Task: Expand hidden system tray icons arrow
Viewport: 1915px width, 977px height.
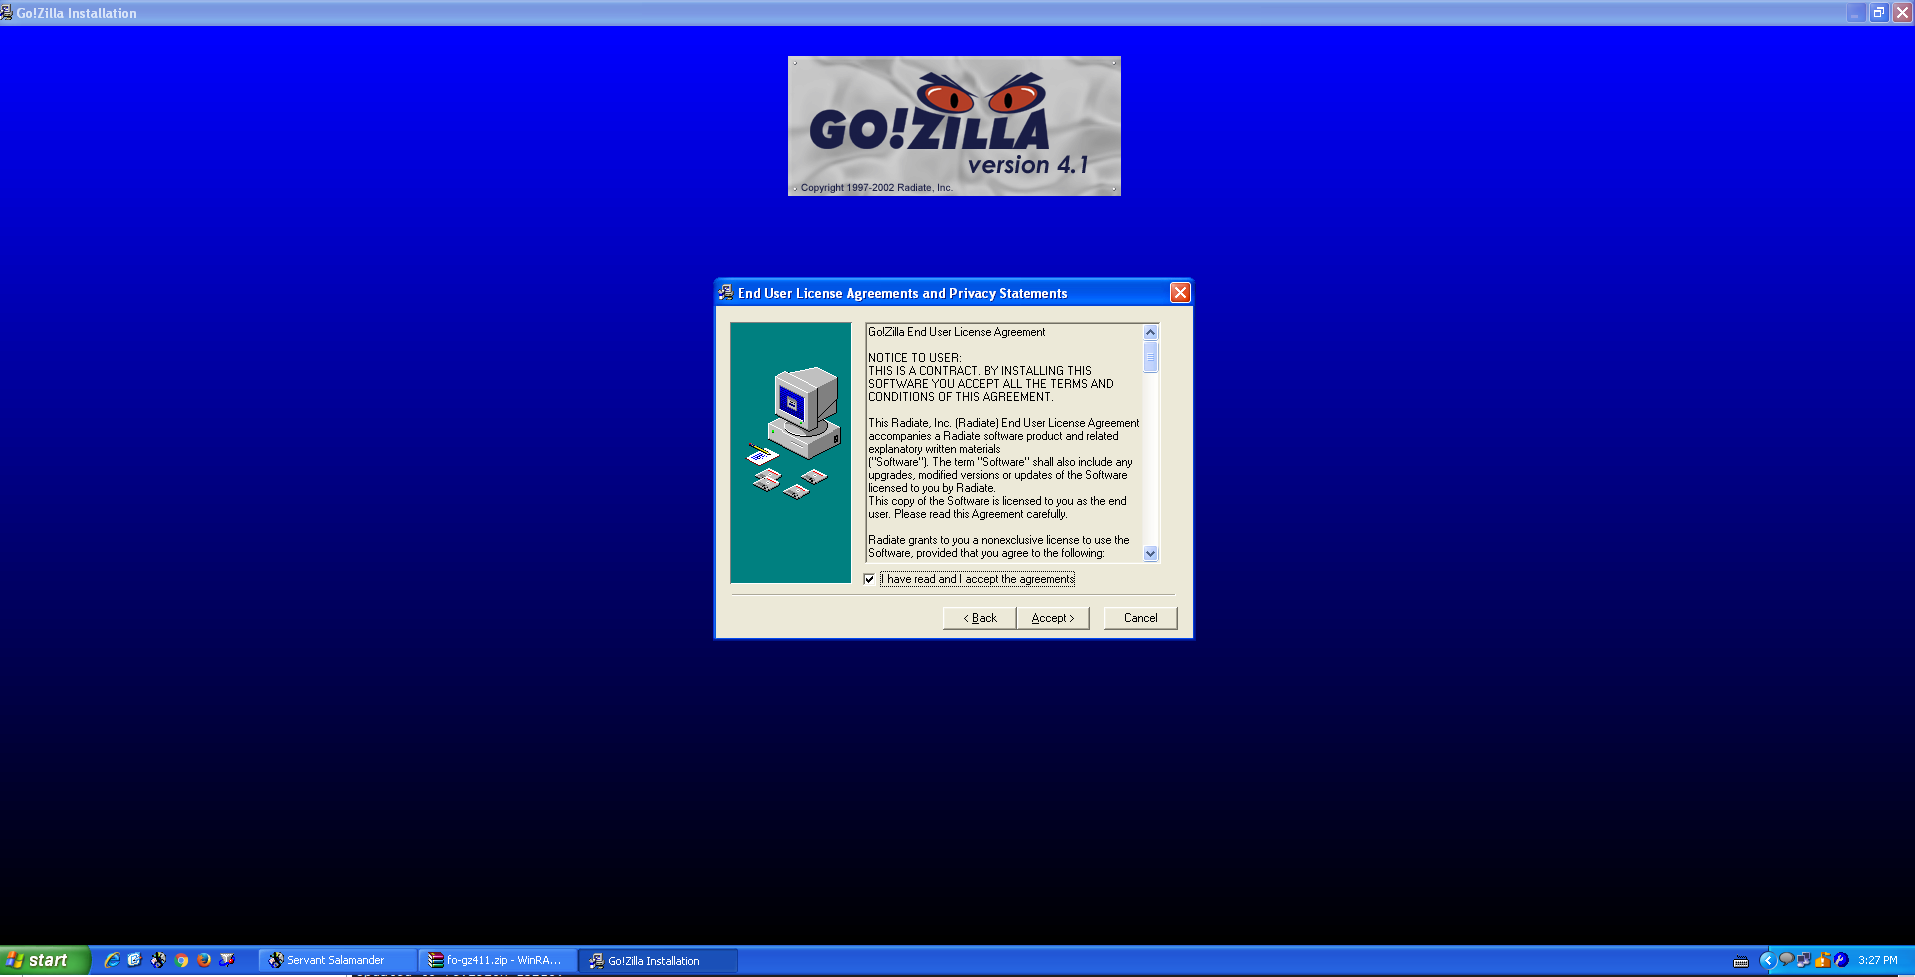Action: [1767, 960]
